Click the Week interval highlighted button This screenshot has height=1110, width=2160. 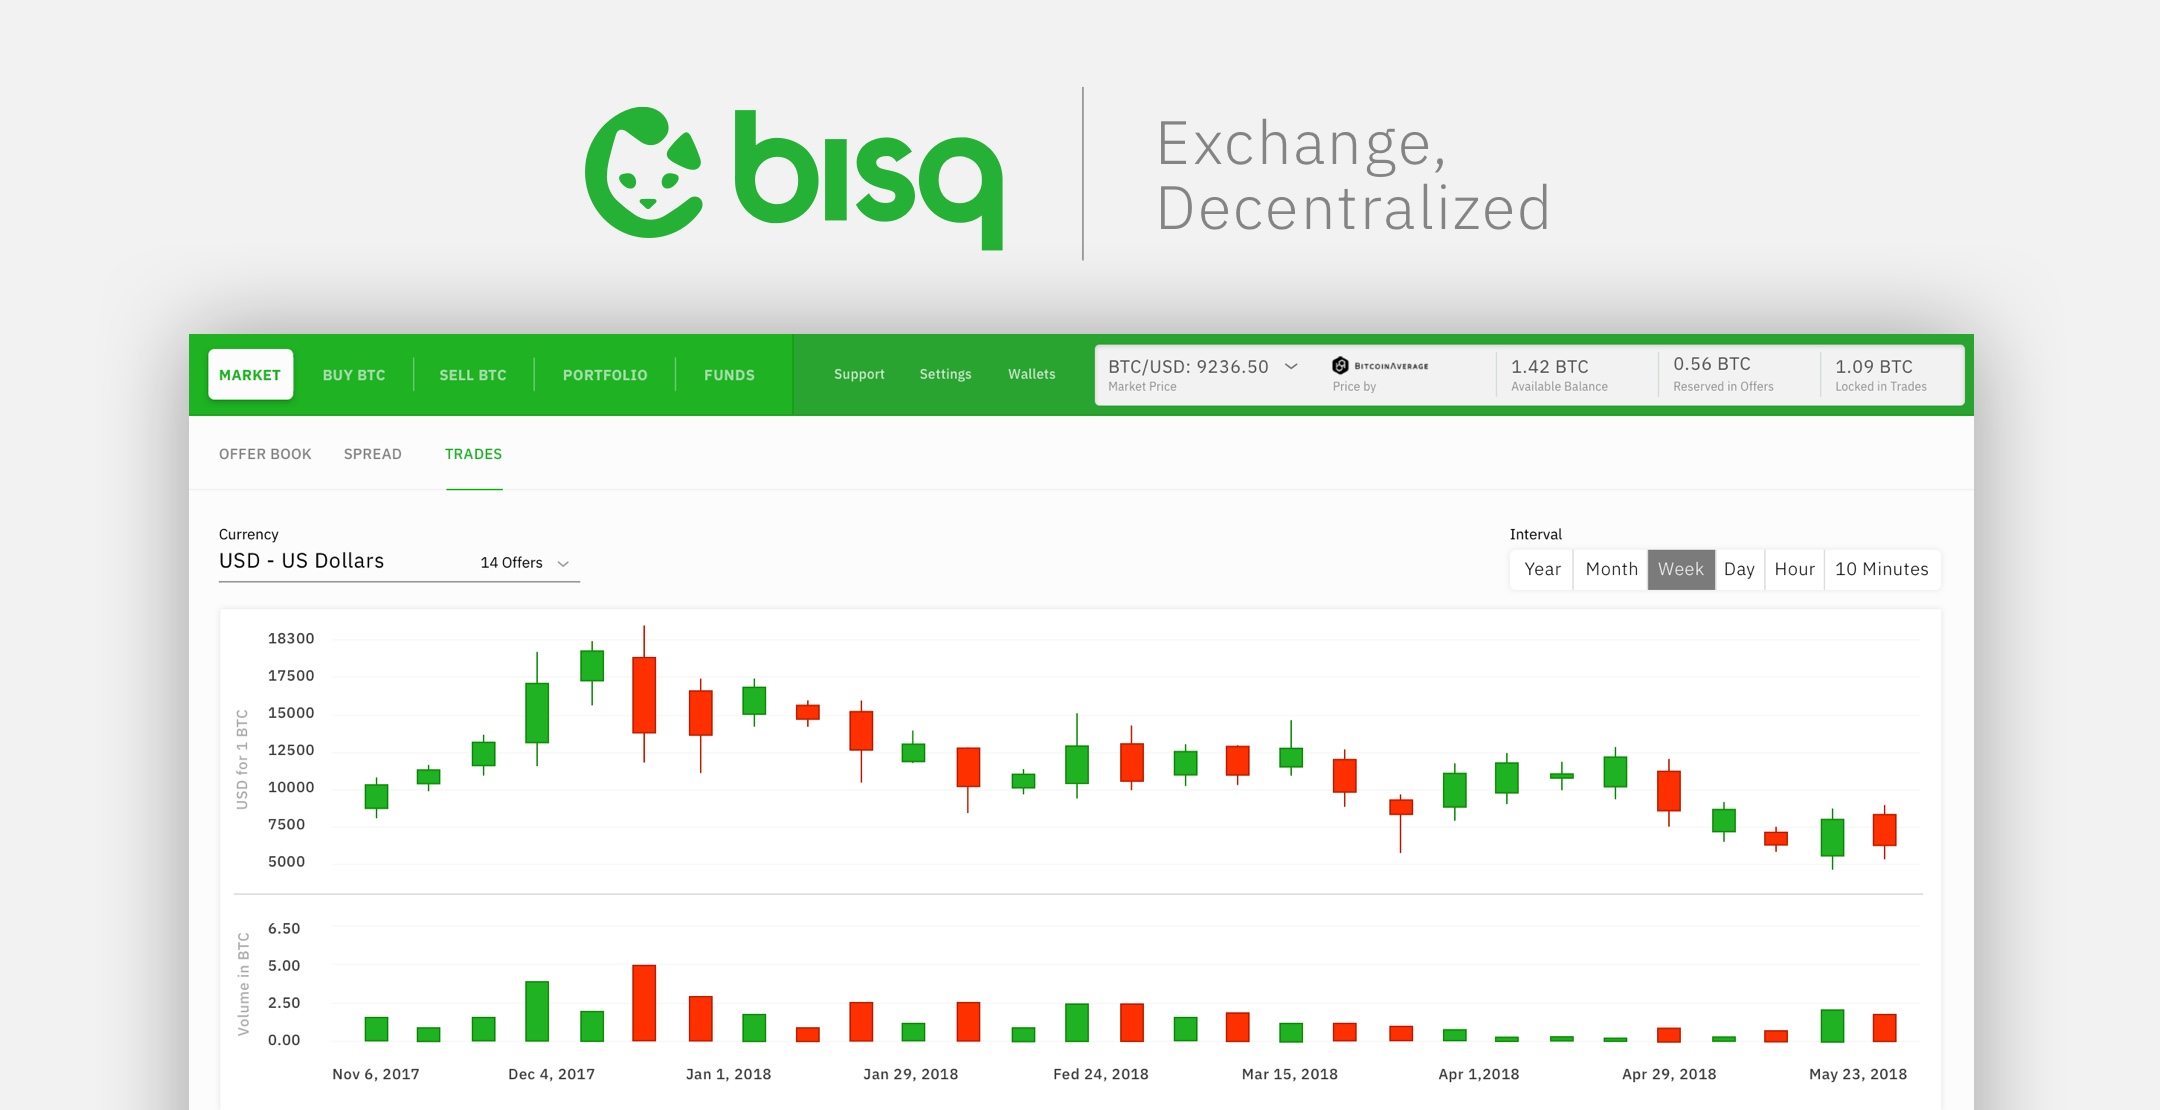click(x=1679, y=566)
